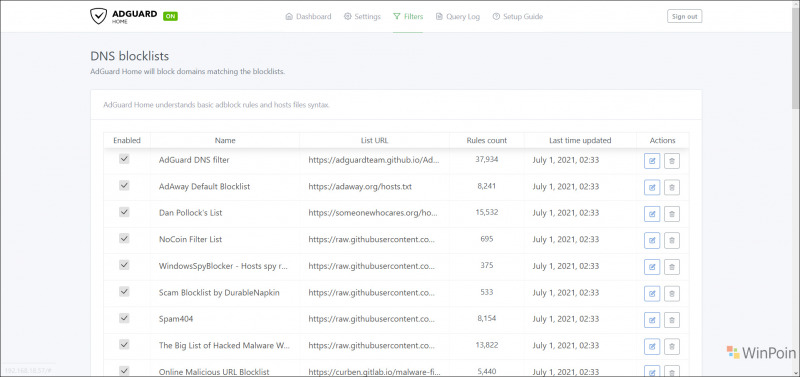Disable the NoCoin Filter List checkbox
Viewport: 800px width, 377px height.
pyautogui.click(x=124, y=239)
